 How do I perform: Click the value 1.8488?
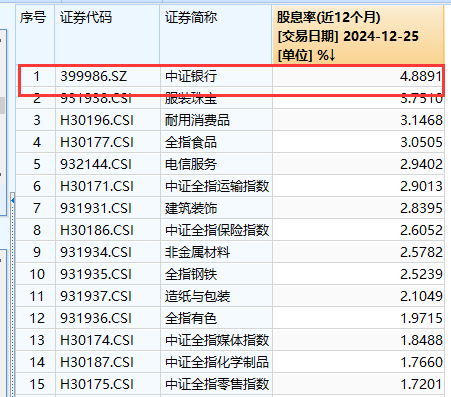(421, 340)
